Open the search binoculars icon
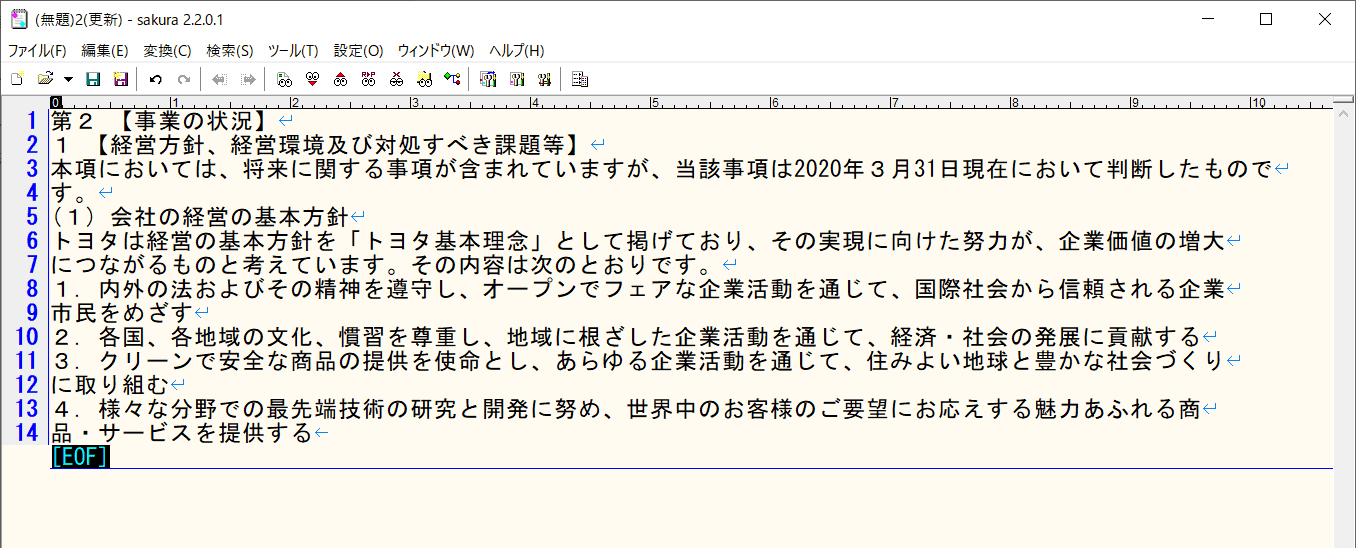The image size is (1356, 548). pyautogui.click(x=284, y=79)
